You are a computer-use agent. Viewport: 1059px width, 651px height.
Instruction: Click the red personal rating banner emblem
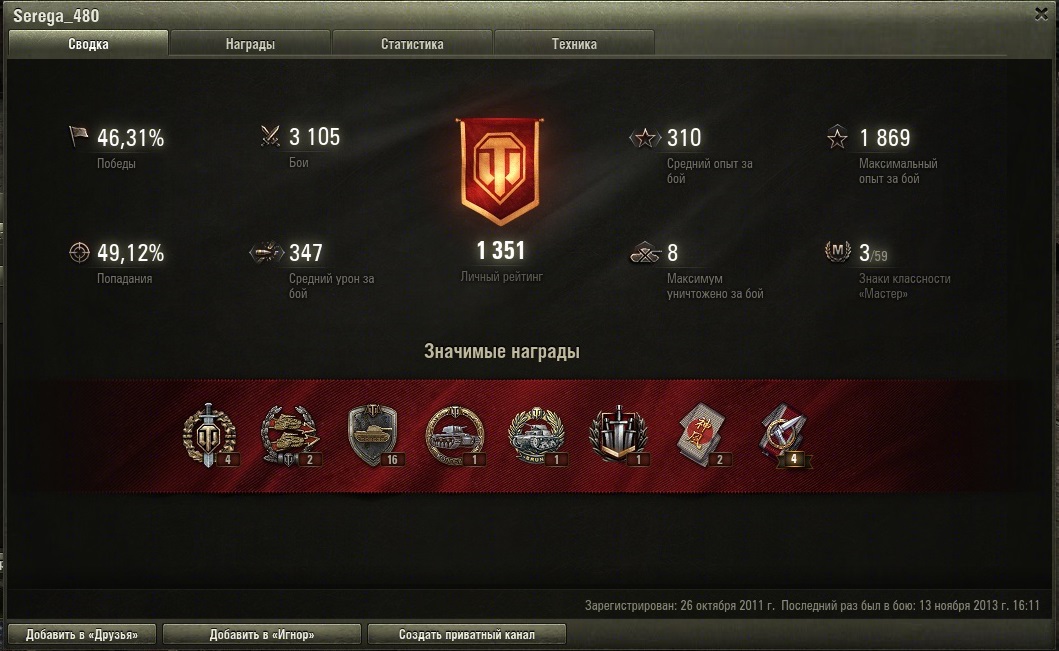tap(500, 171)
